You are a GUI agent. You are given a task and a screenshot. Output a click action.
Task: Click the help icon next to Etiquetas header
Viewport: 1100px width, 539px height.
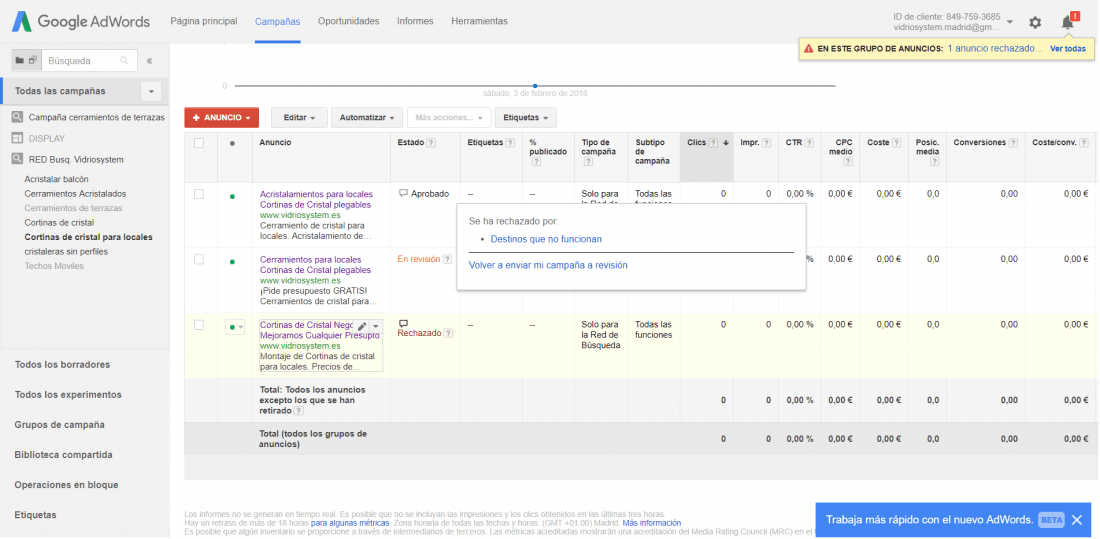tap(510, 142)
